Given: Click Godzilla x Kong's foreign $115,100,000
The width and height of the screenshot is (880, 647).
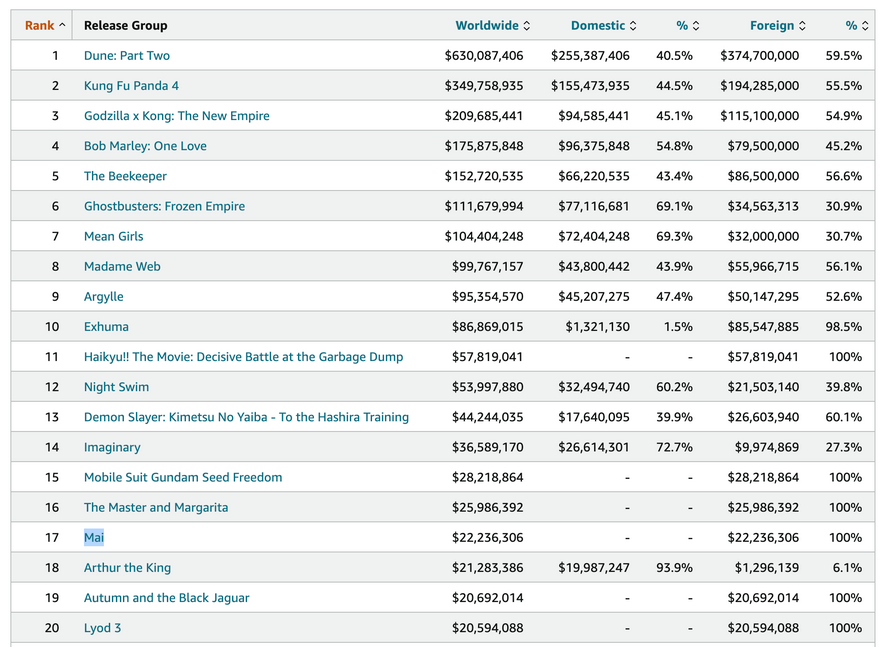Looking at the screenshot, I should 760,116.
